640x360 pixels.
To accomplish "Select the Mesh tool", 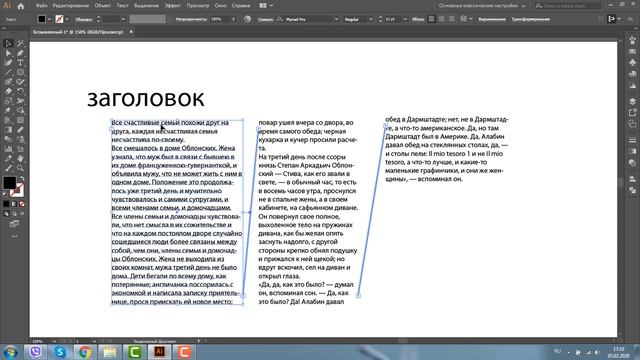I will click(x=20, y=120).
